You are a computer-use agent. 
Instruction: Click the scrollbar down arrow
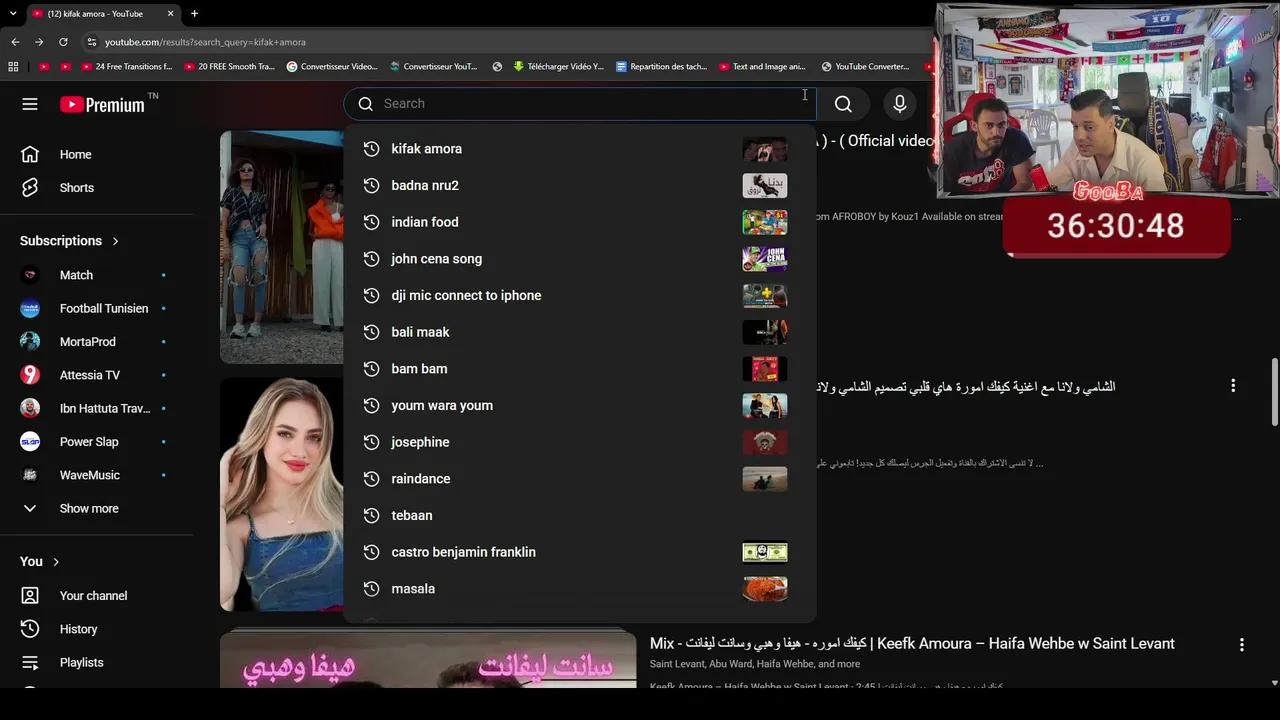[x=1274, y=683]
